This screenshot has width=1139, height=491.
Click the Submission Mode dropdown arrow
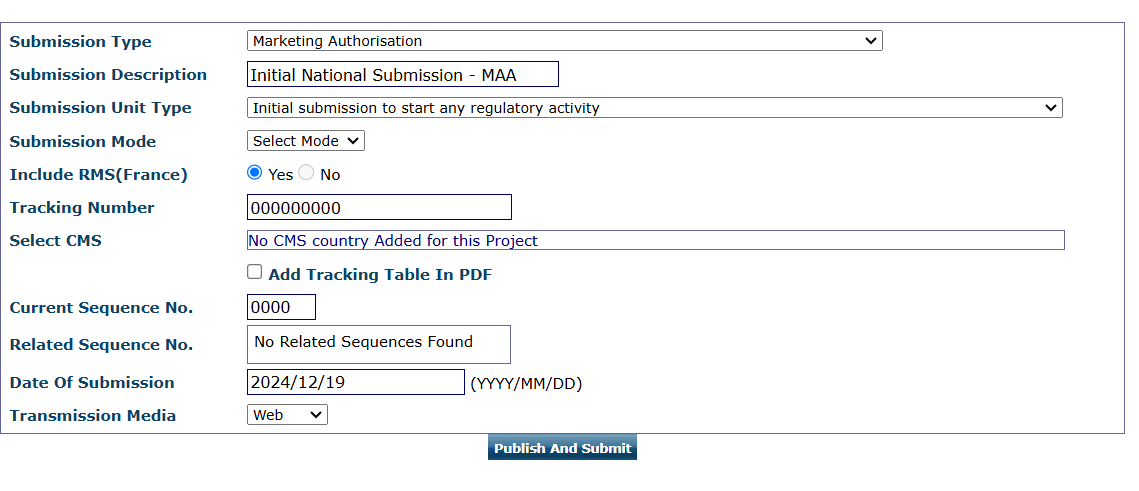(354, 141)
